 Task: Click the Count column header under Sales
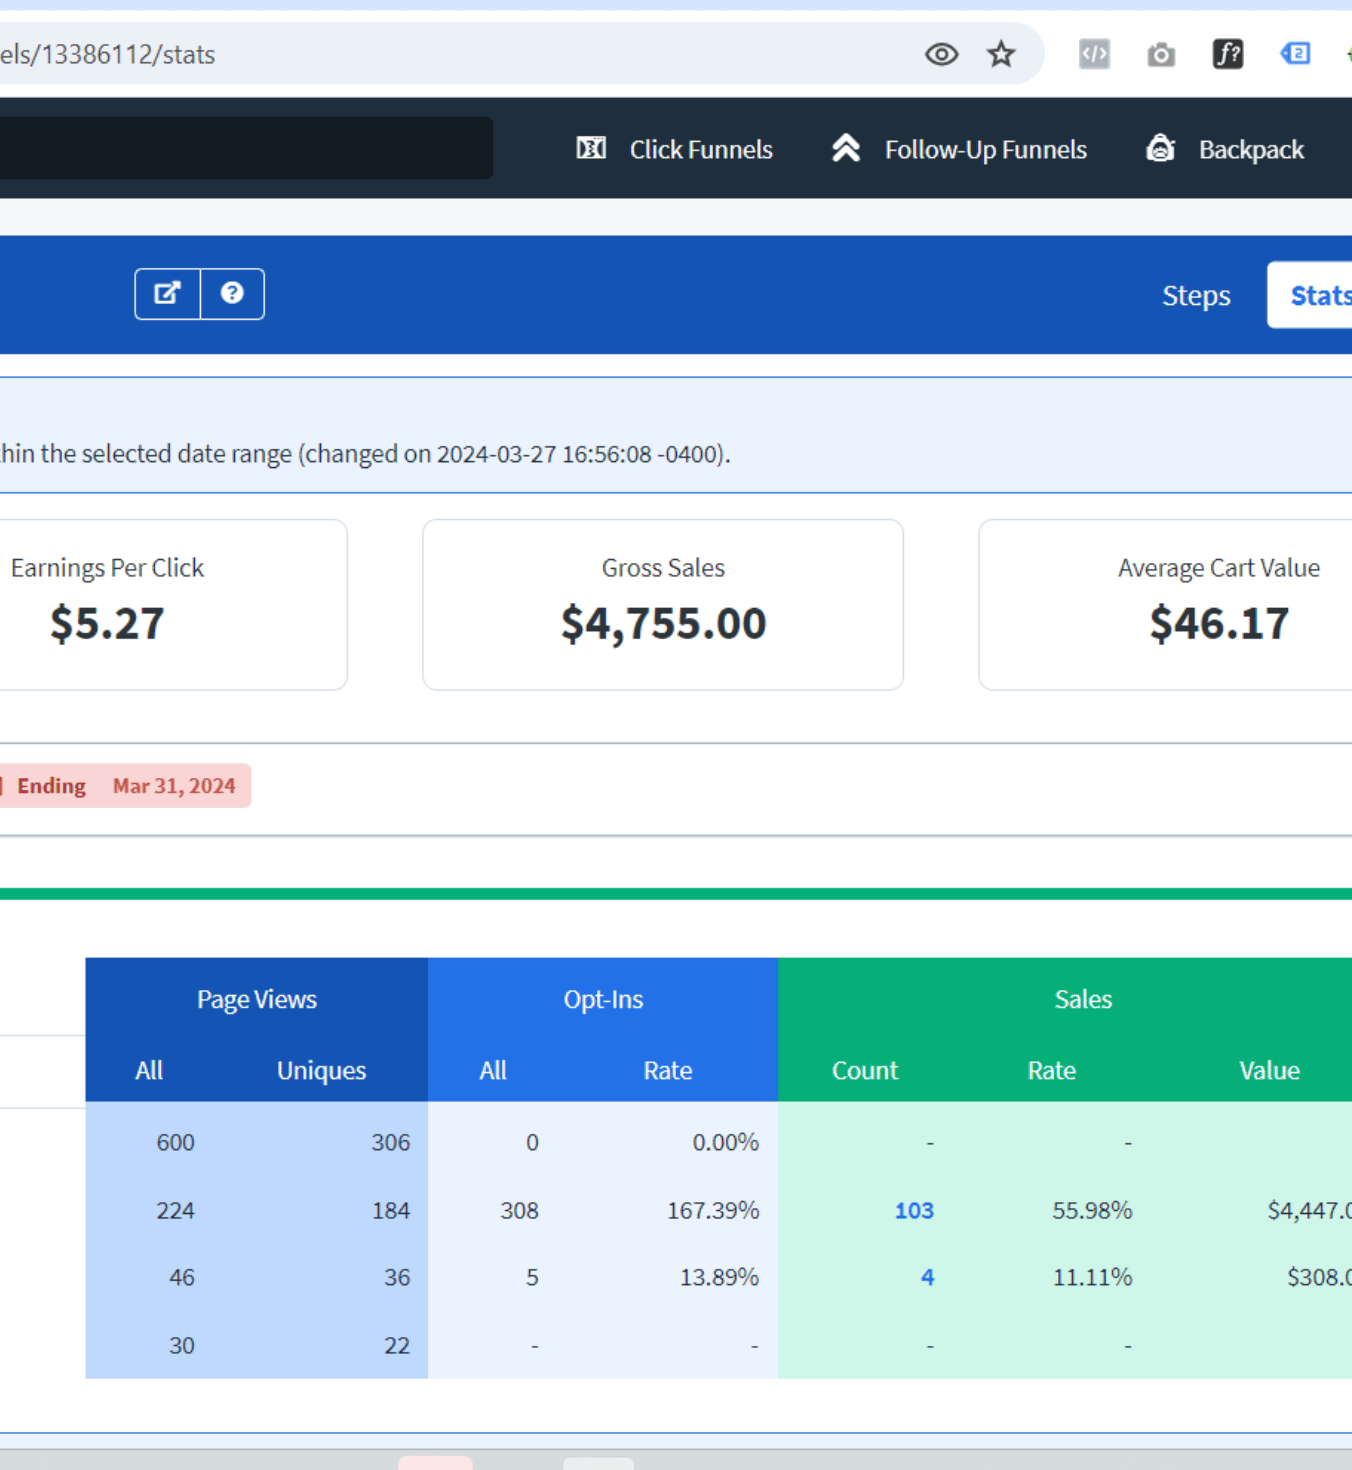tap(865, 1070)
